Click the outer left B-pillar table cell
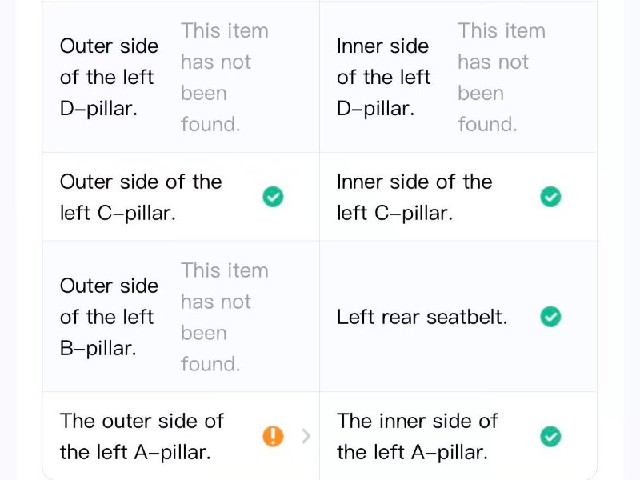This screenshot has height=480, width=640. click(x=181, y=317)
